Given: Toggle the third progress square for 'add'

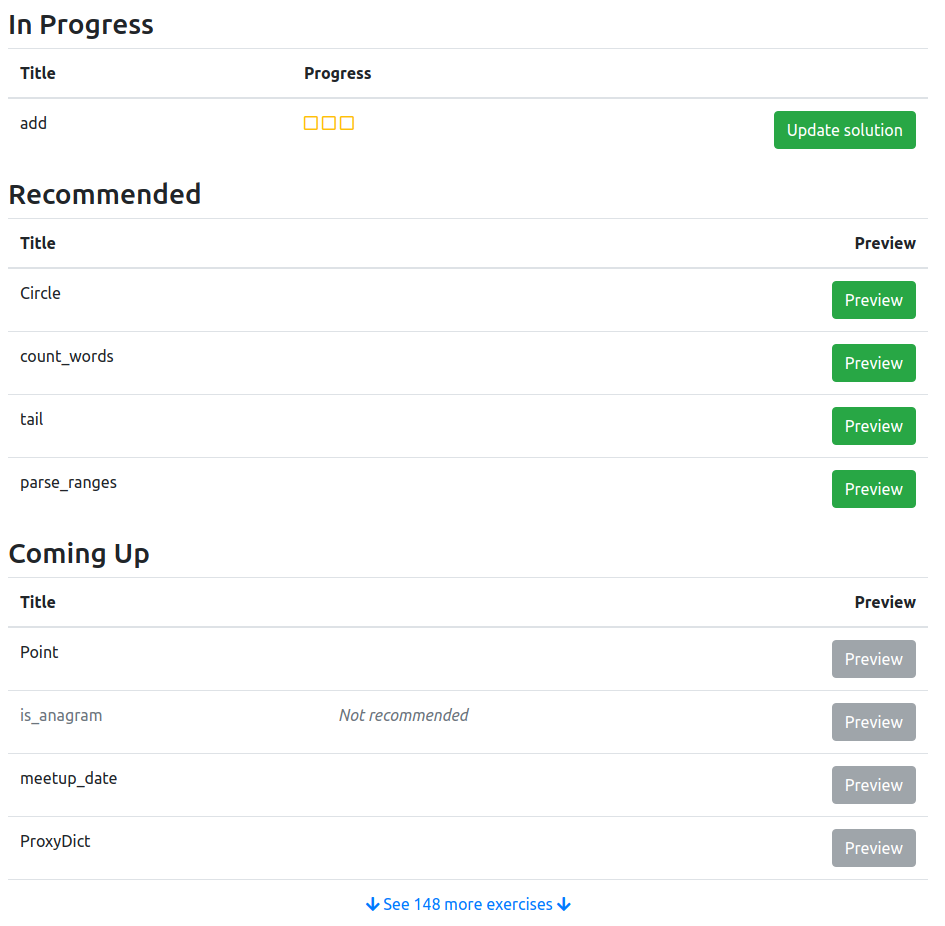Looking at the screenshot, I should [347, 122].
